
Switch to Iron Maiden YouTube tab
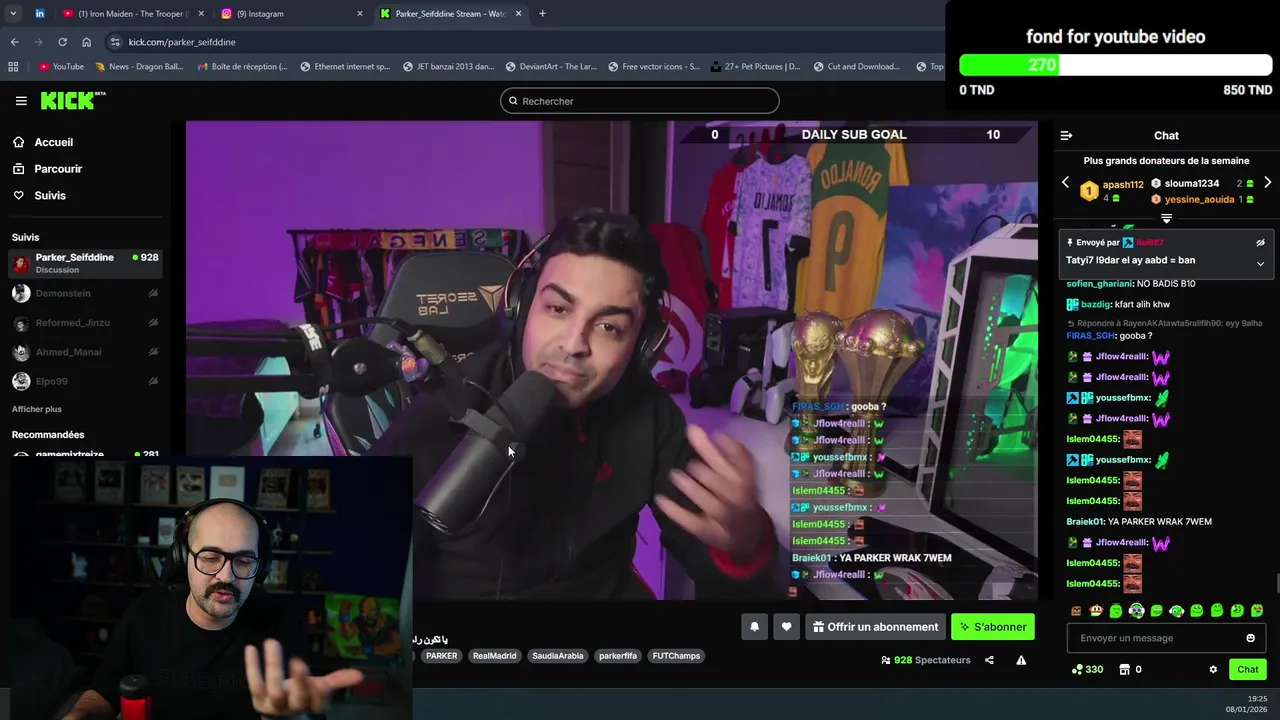pos(132,14)
